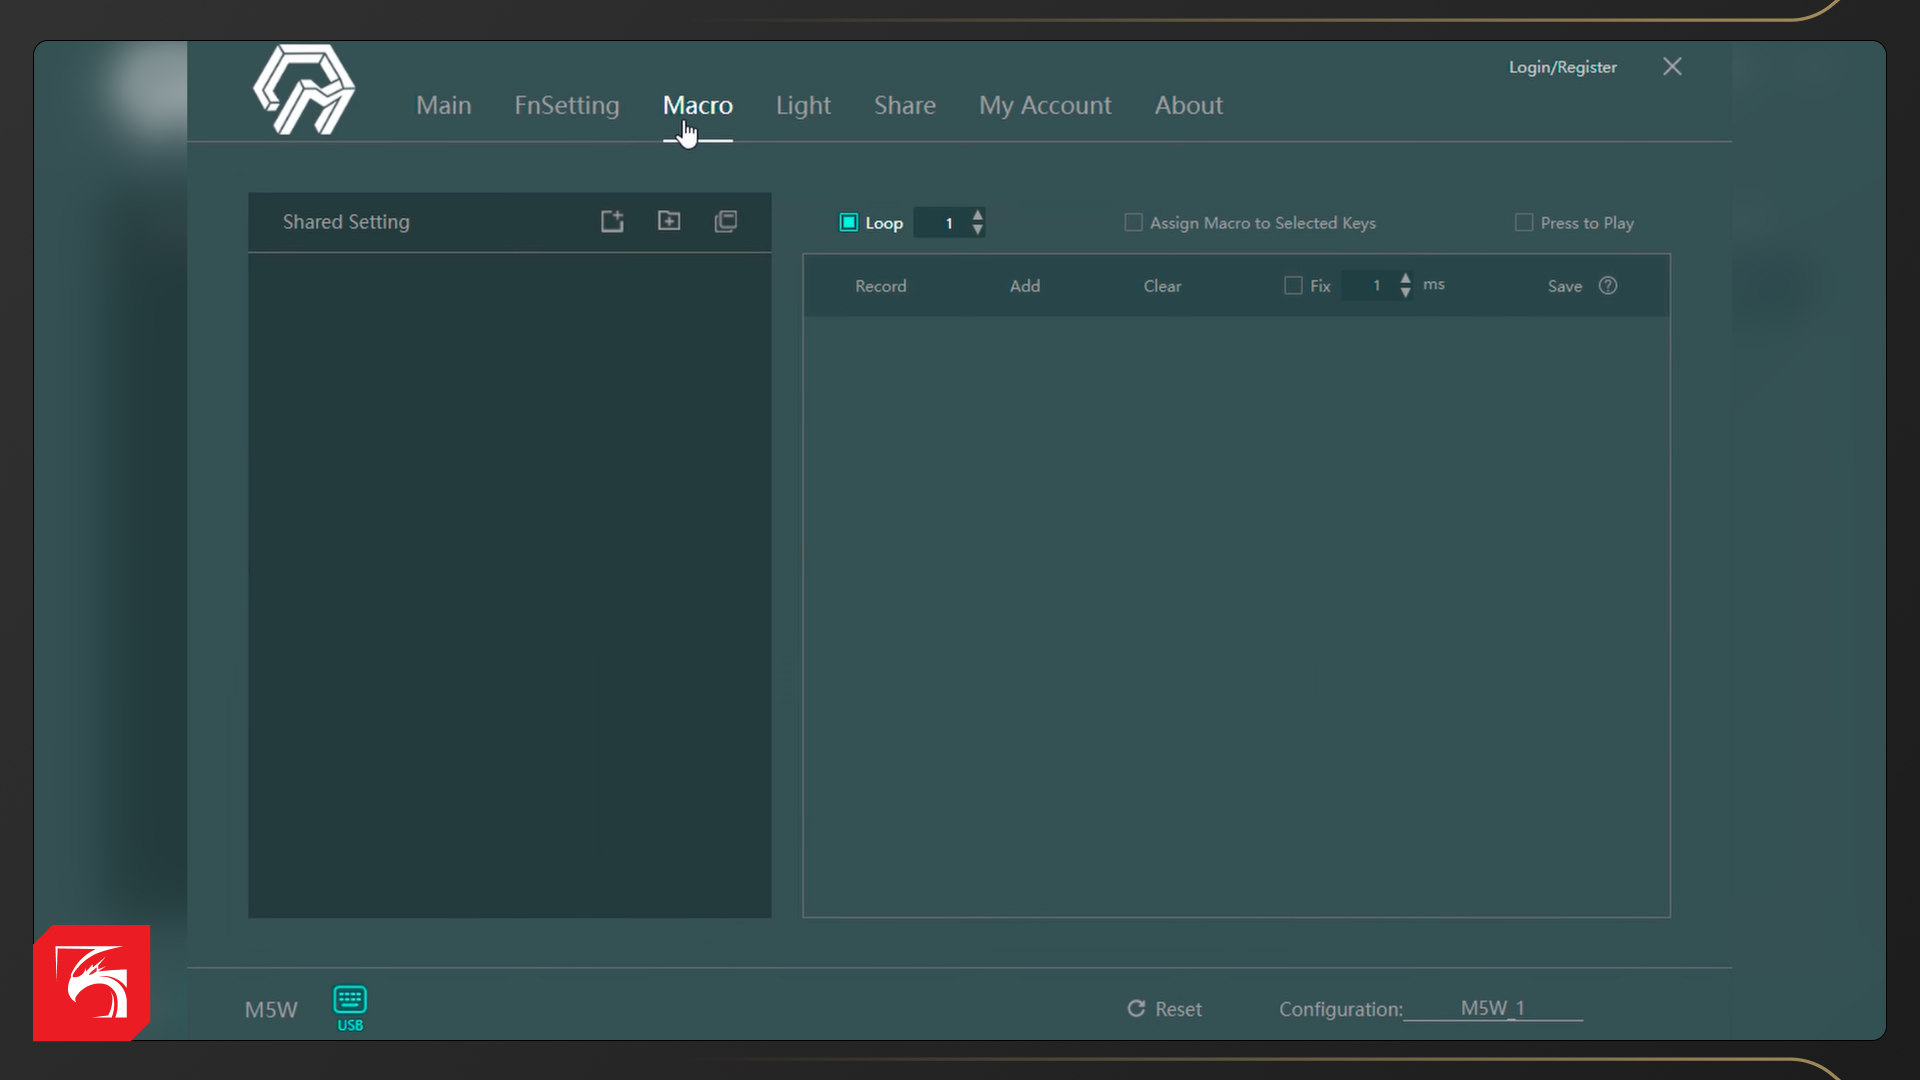Go to the Light tab
1920x1080 pixels.
803,105
